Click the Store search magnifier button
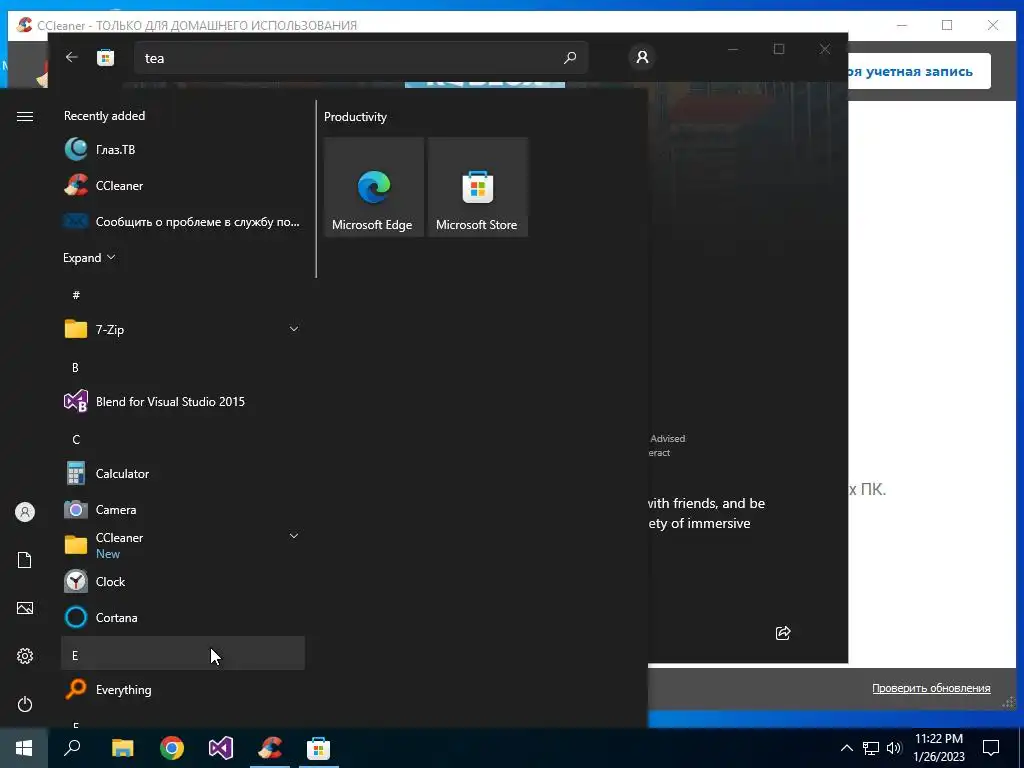The width and height of the screenshot is (1024, 768). [x=570, y=58]
